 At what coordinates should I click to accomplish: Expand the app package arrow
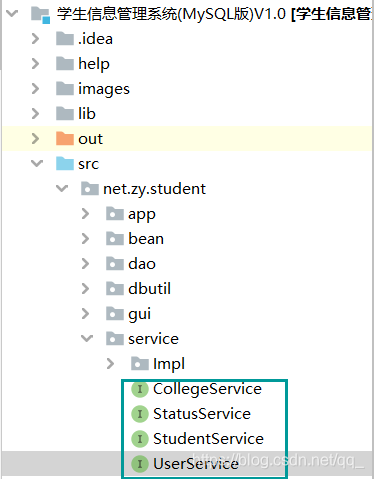click(x=86, y=214)
